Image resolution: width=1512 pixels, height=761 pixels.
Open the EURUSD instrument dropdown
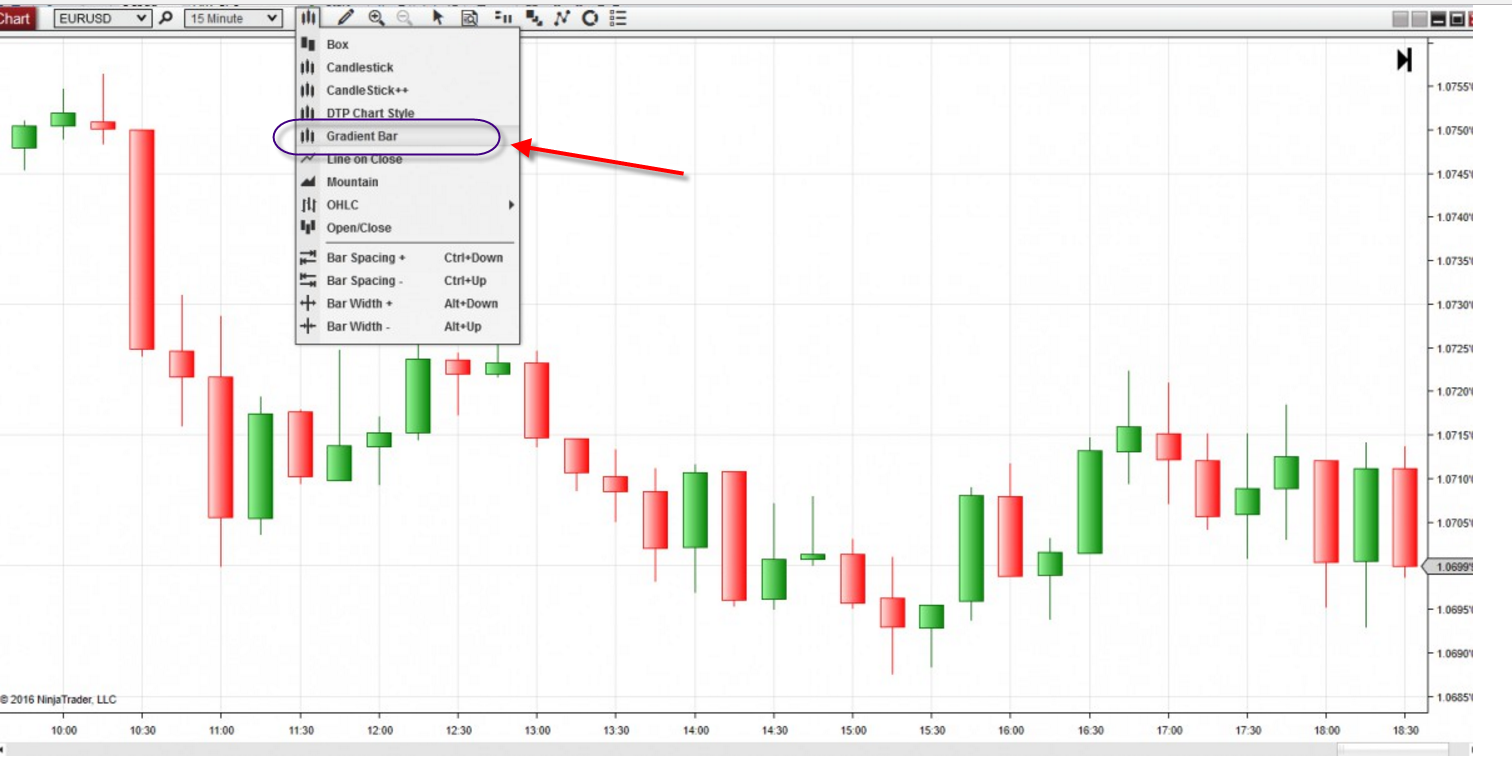click(x=102, y=18)
